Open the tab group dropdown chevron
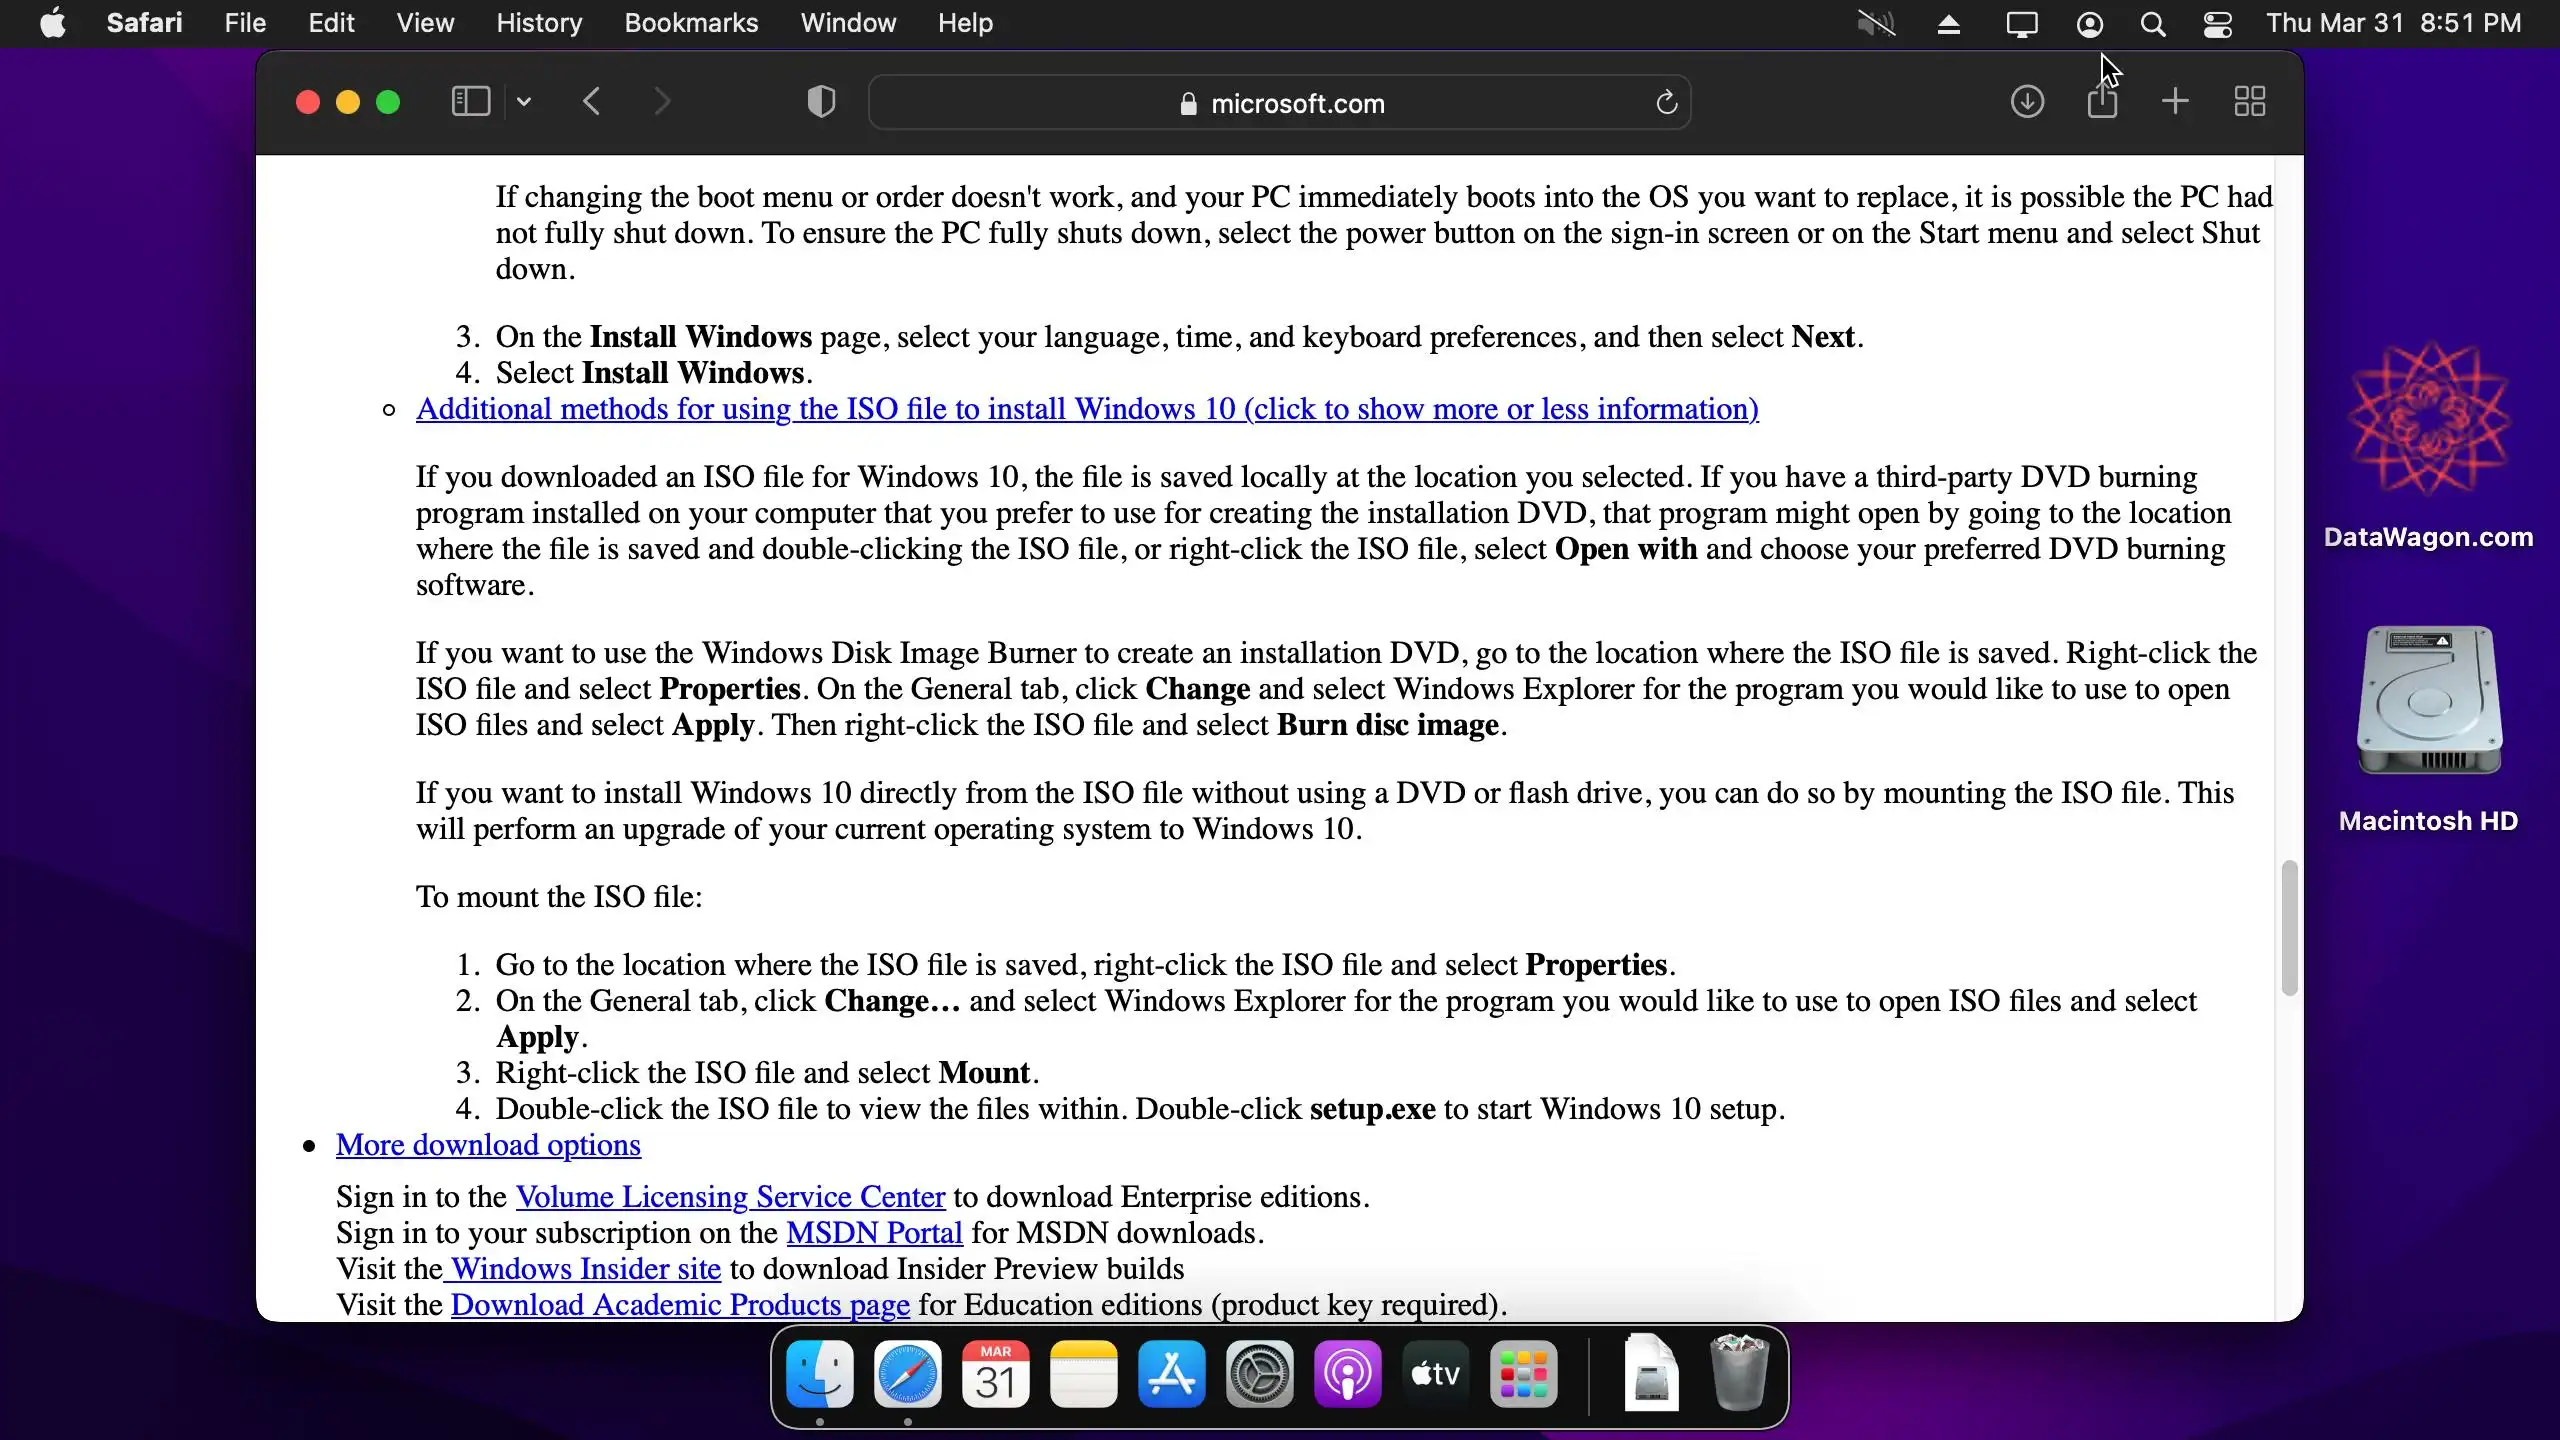This screenshot has height=1440, width=2560. [x=524, y=102]
